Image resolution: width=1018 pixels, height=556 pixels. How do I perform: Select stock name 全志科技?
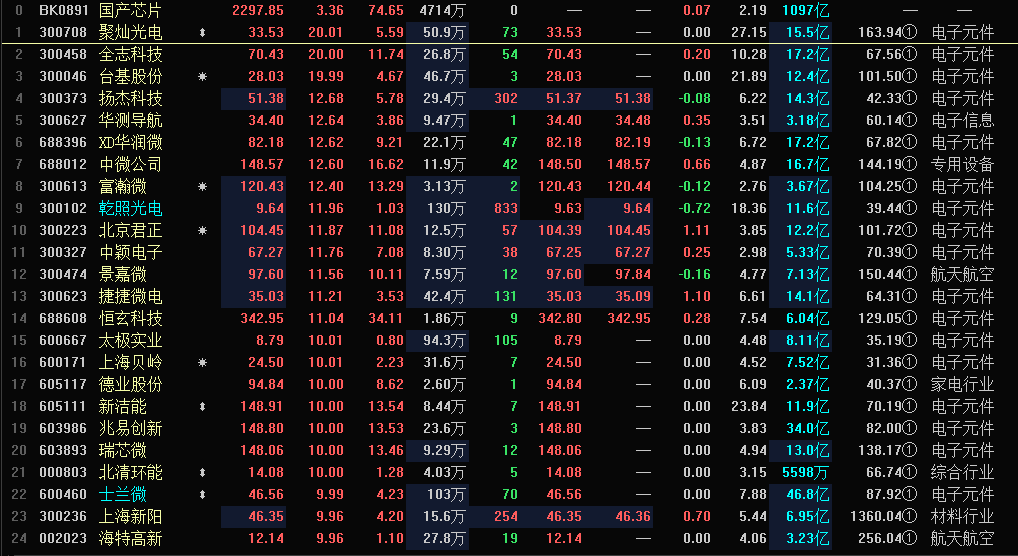[x=130, y=55]
